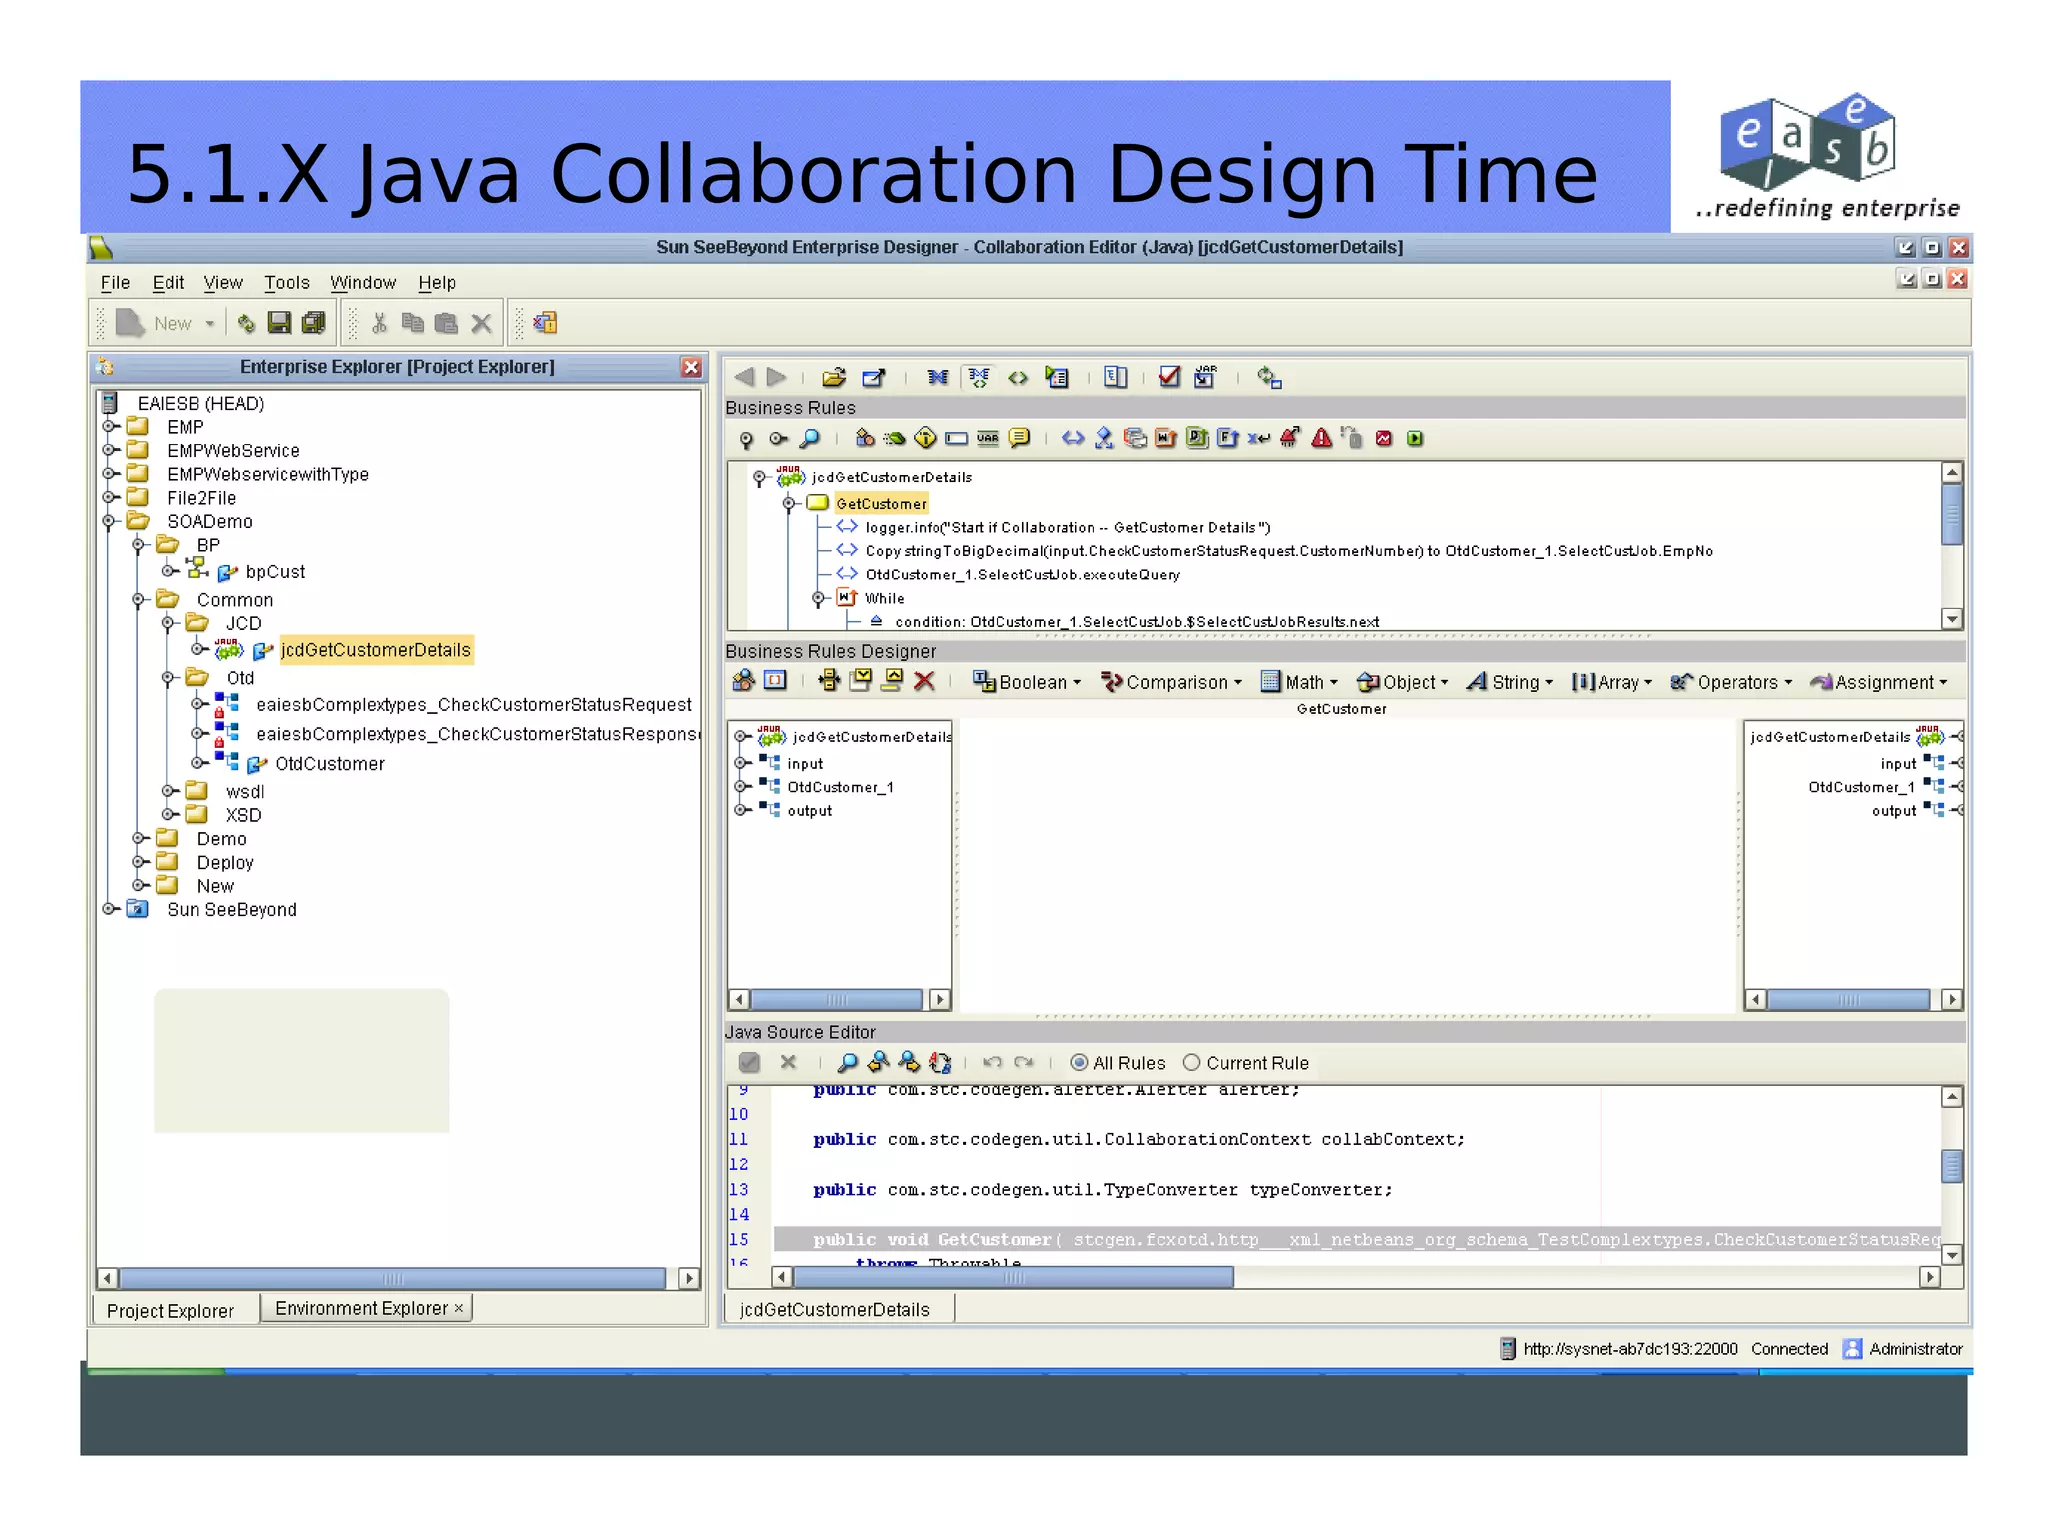2048x1536 pixels.
Task: Click the While loop icon in Business Rules toolbar
Action: click(1166, 438)
